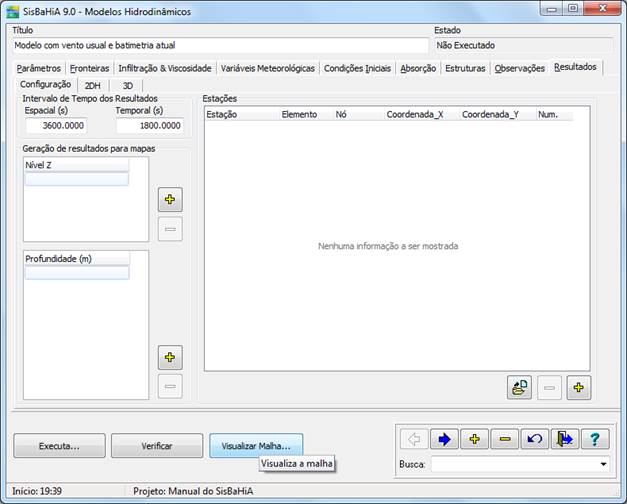This screenshot has height=504, width=627.
Task: Select the Configuração sub-tab
Action: pos(45,84)
